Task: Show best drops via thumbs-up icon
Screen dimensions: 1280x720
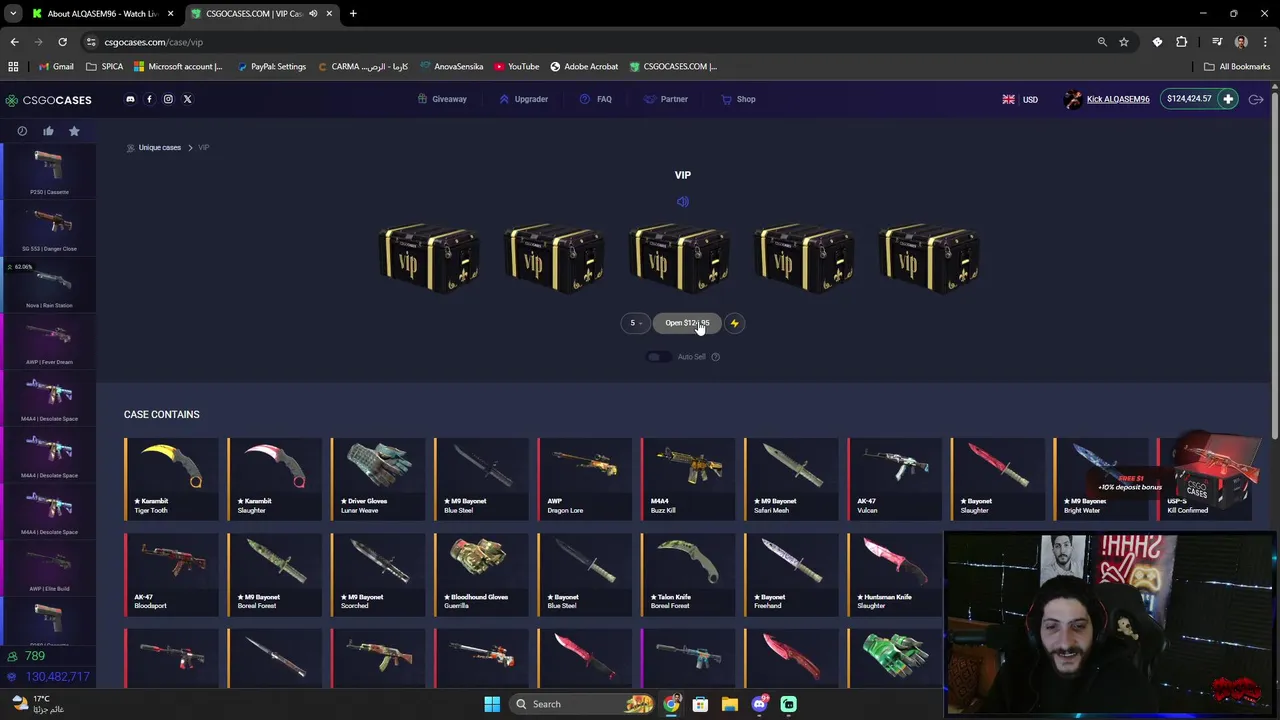Action: (x=48, y=131)
